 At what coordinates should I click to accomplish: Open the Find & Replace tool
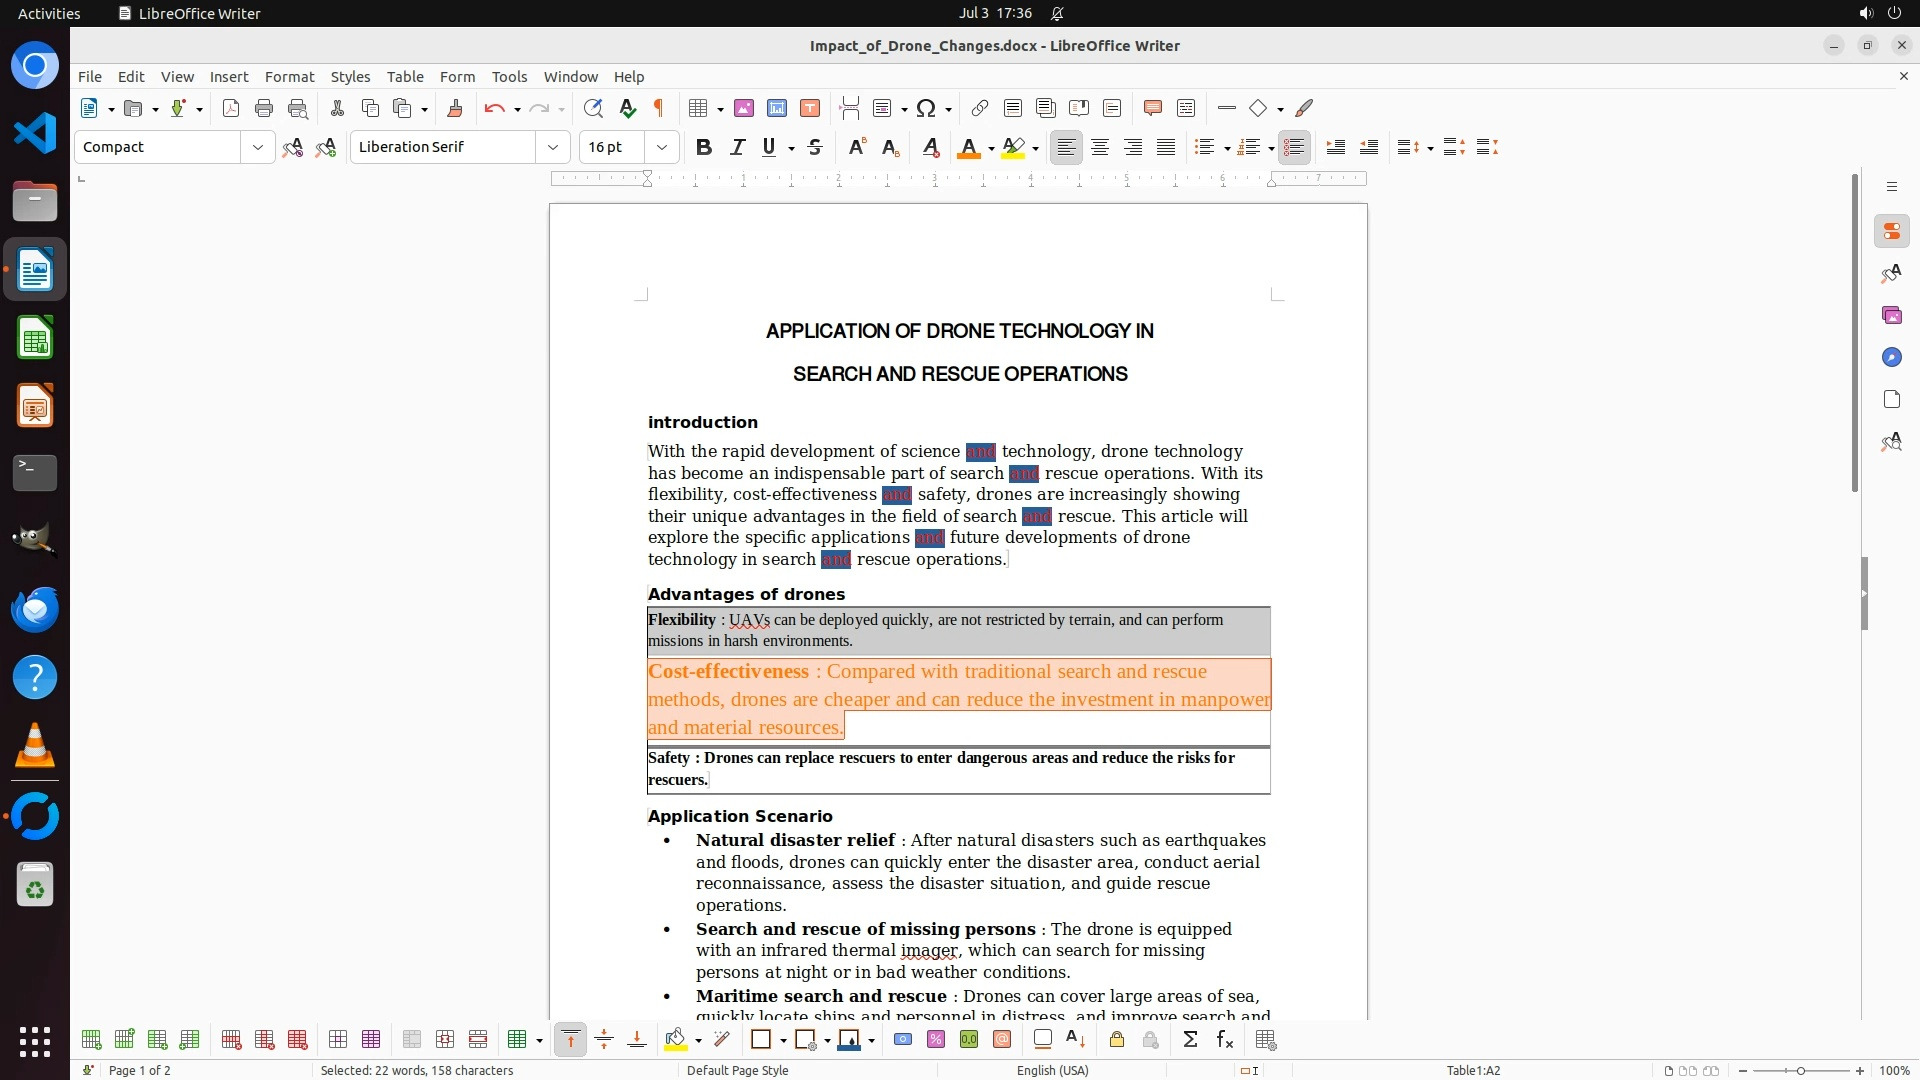pos(593,109)
